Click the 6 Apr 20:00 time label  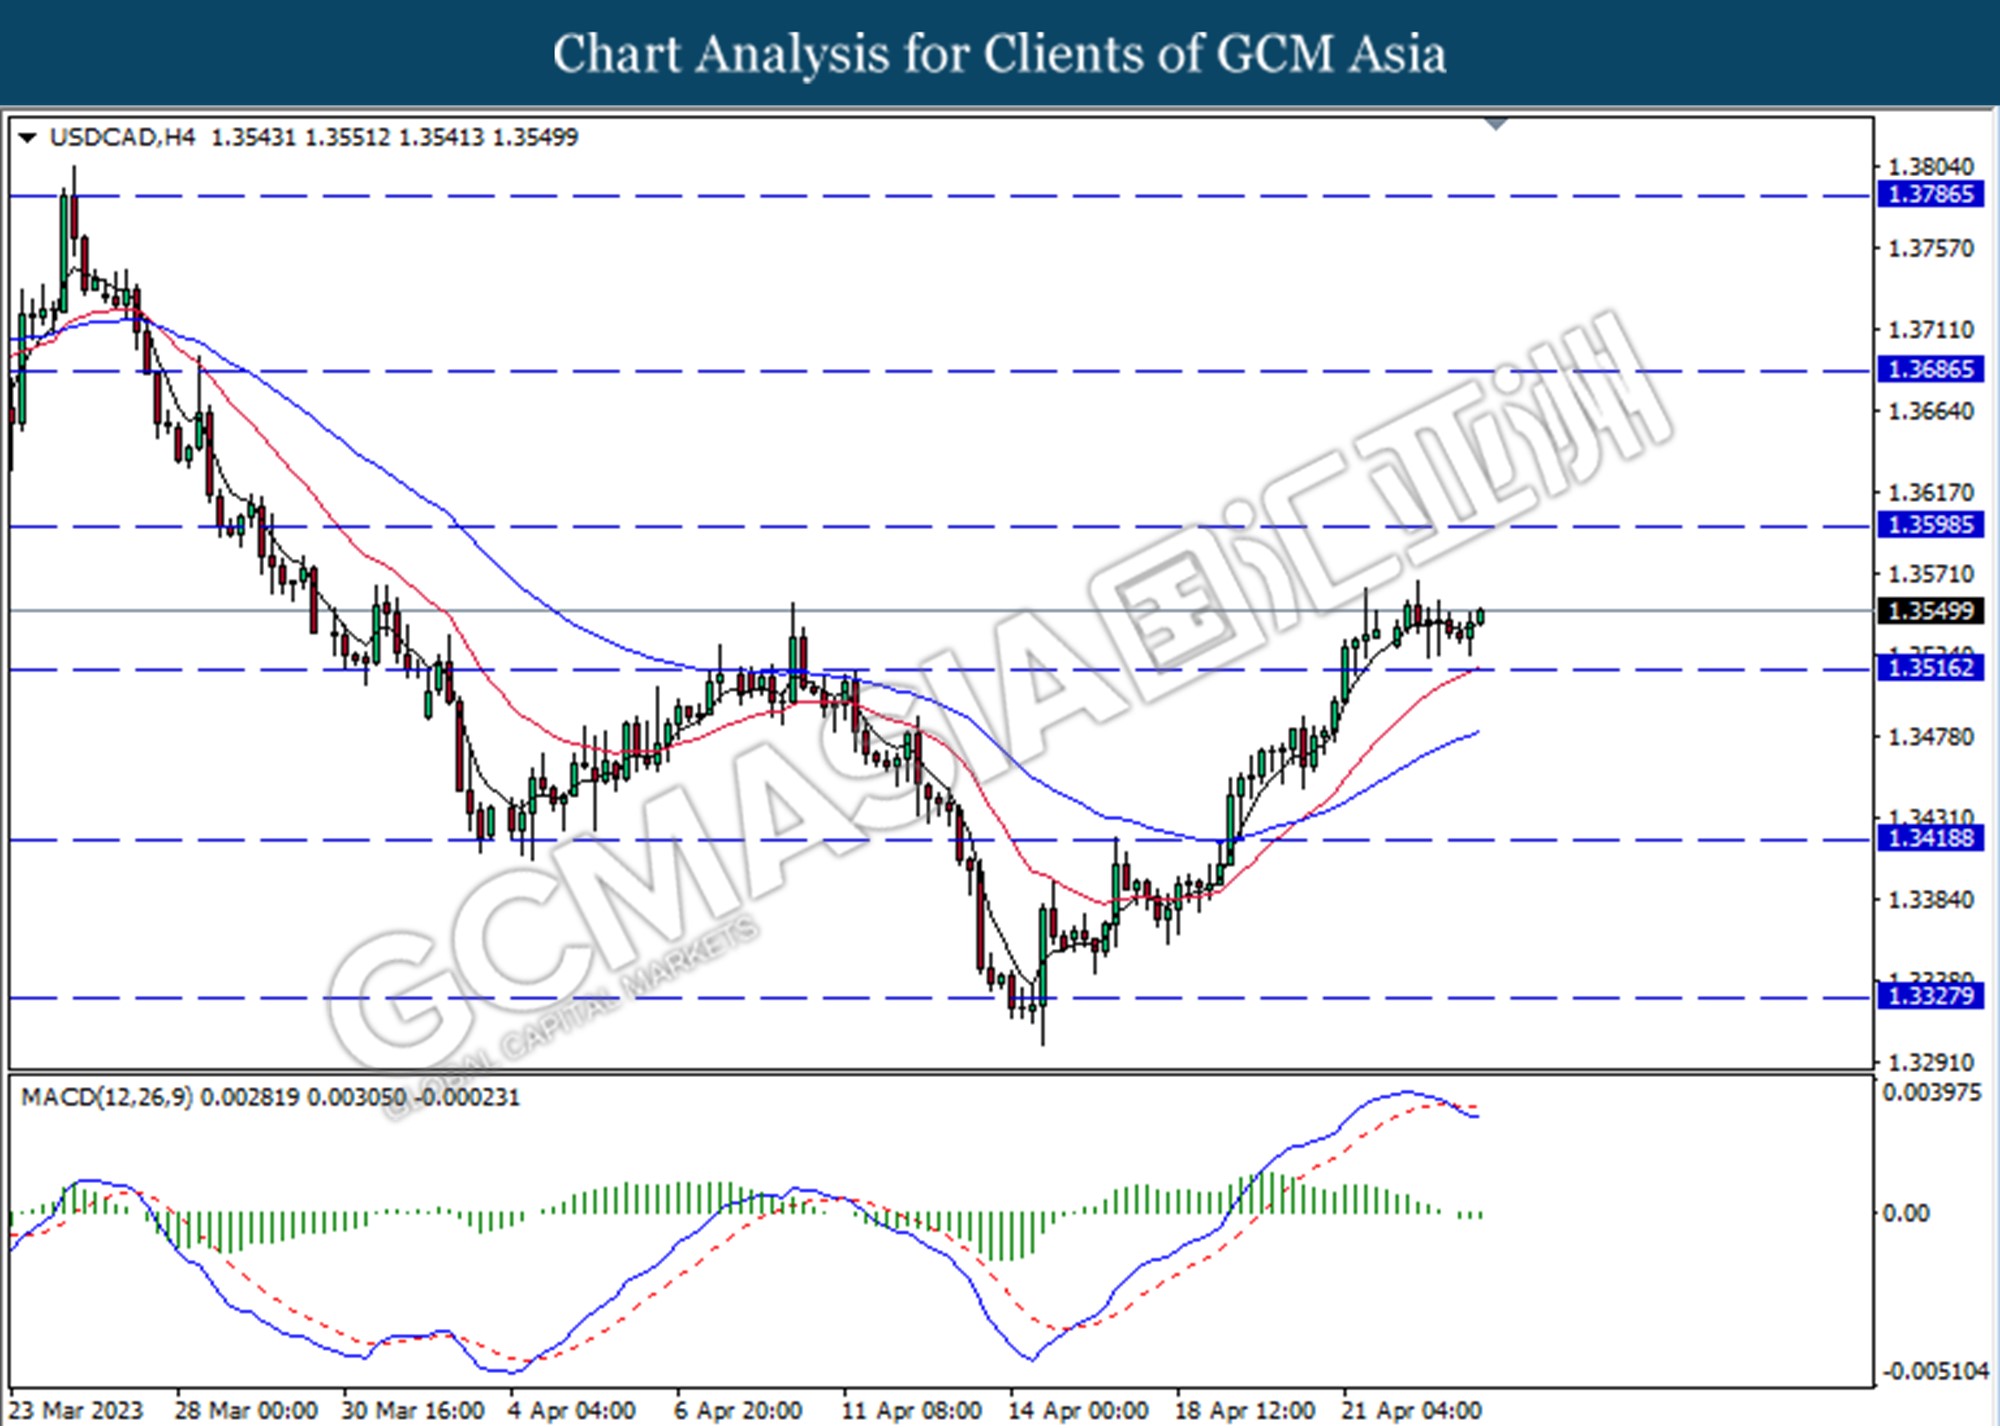click(738, 1411)
